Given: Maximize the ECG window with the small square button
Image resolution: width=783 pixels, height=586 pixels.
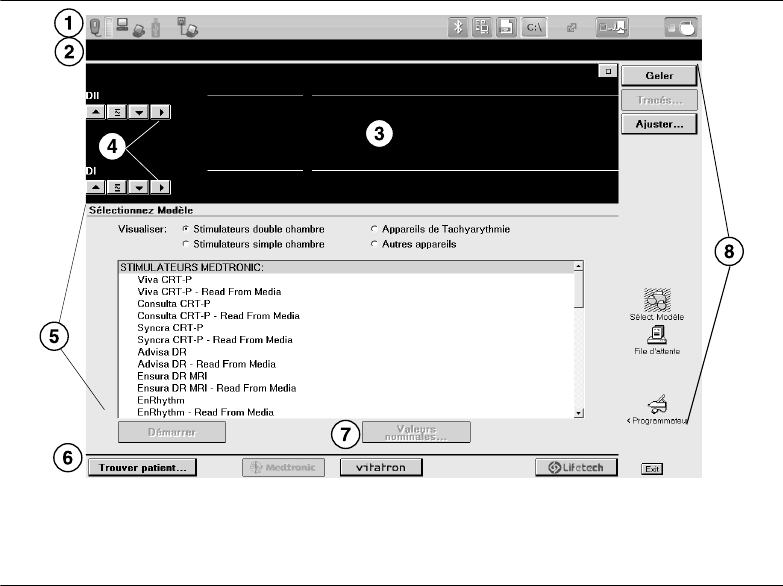Looking at the screenshot, I should [608, 71].
